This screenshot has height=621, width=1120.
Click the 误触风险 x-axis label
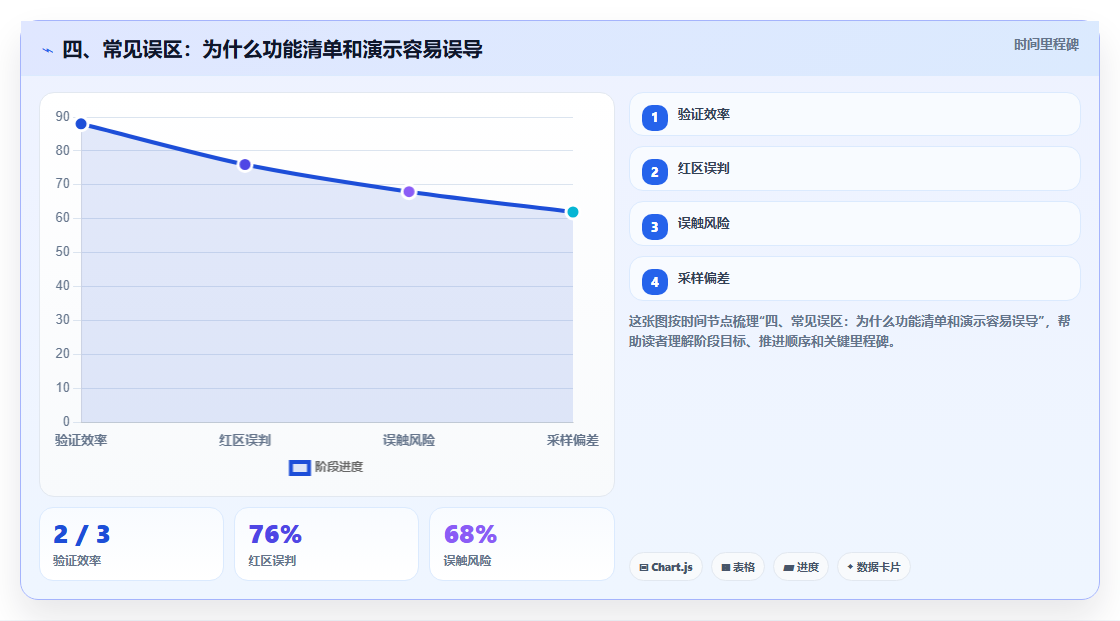point(409,440)
